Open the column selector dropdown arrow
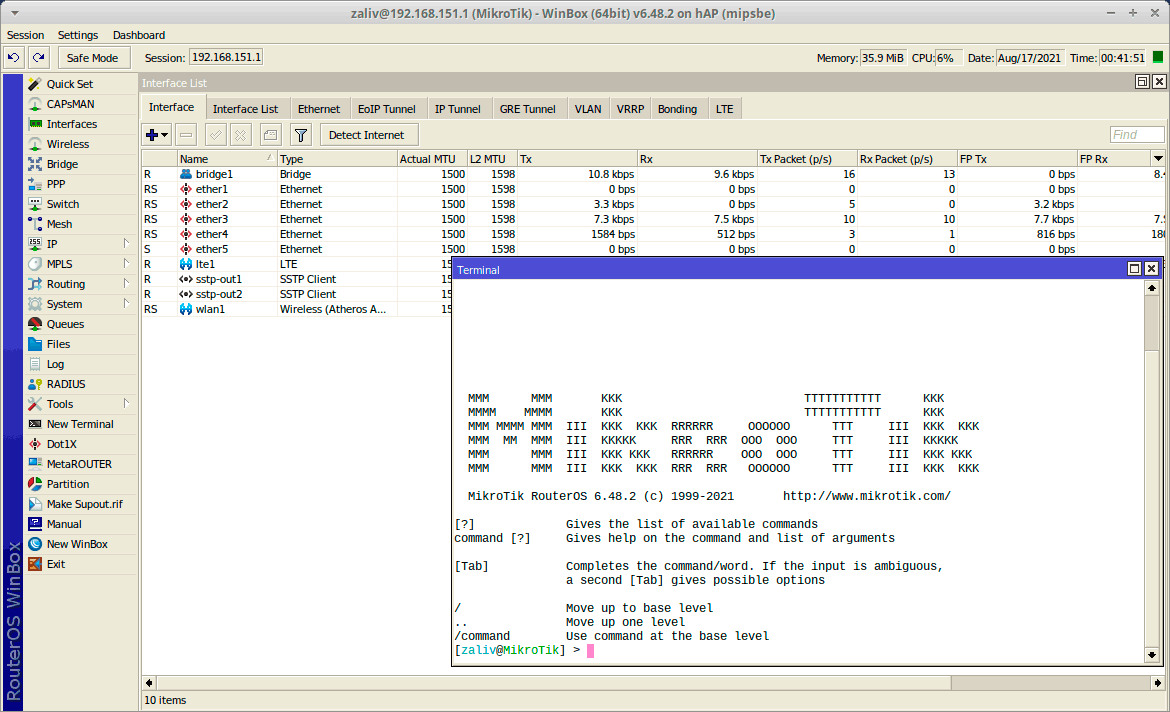This screenshot has height=712, width=1170. [x=1158, y=158]
